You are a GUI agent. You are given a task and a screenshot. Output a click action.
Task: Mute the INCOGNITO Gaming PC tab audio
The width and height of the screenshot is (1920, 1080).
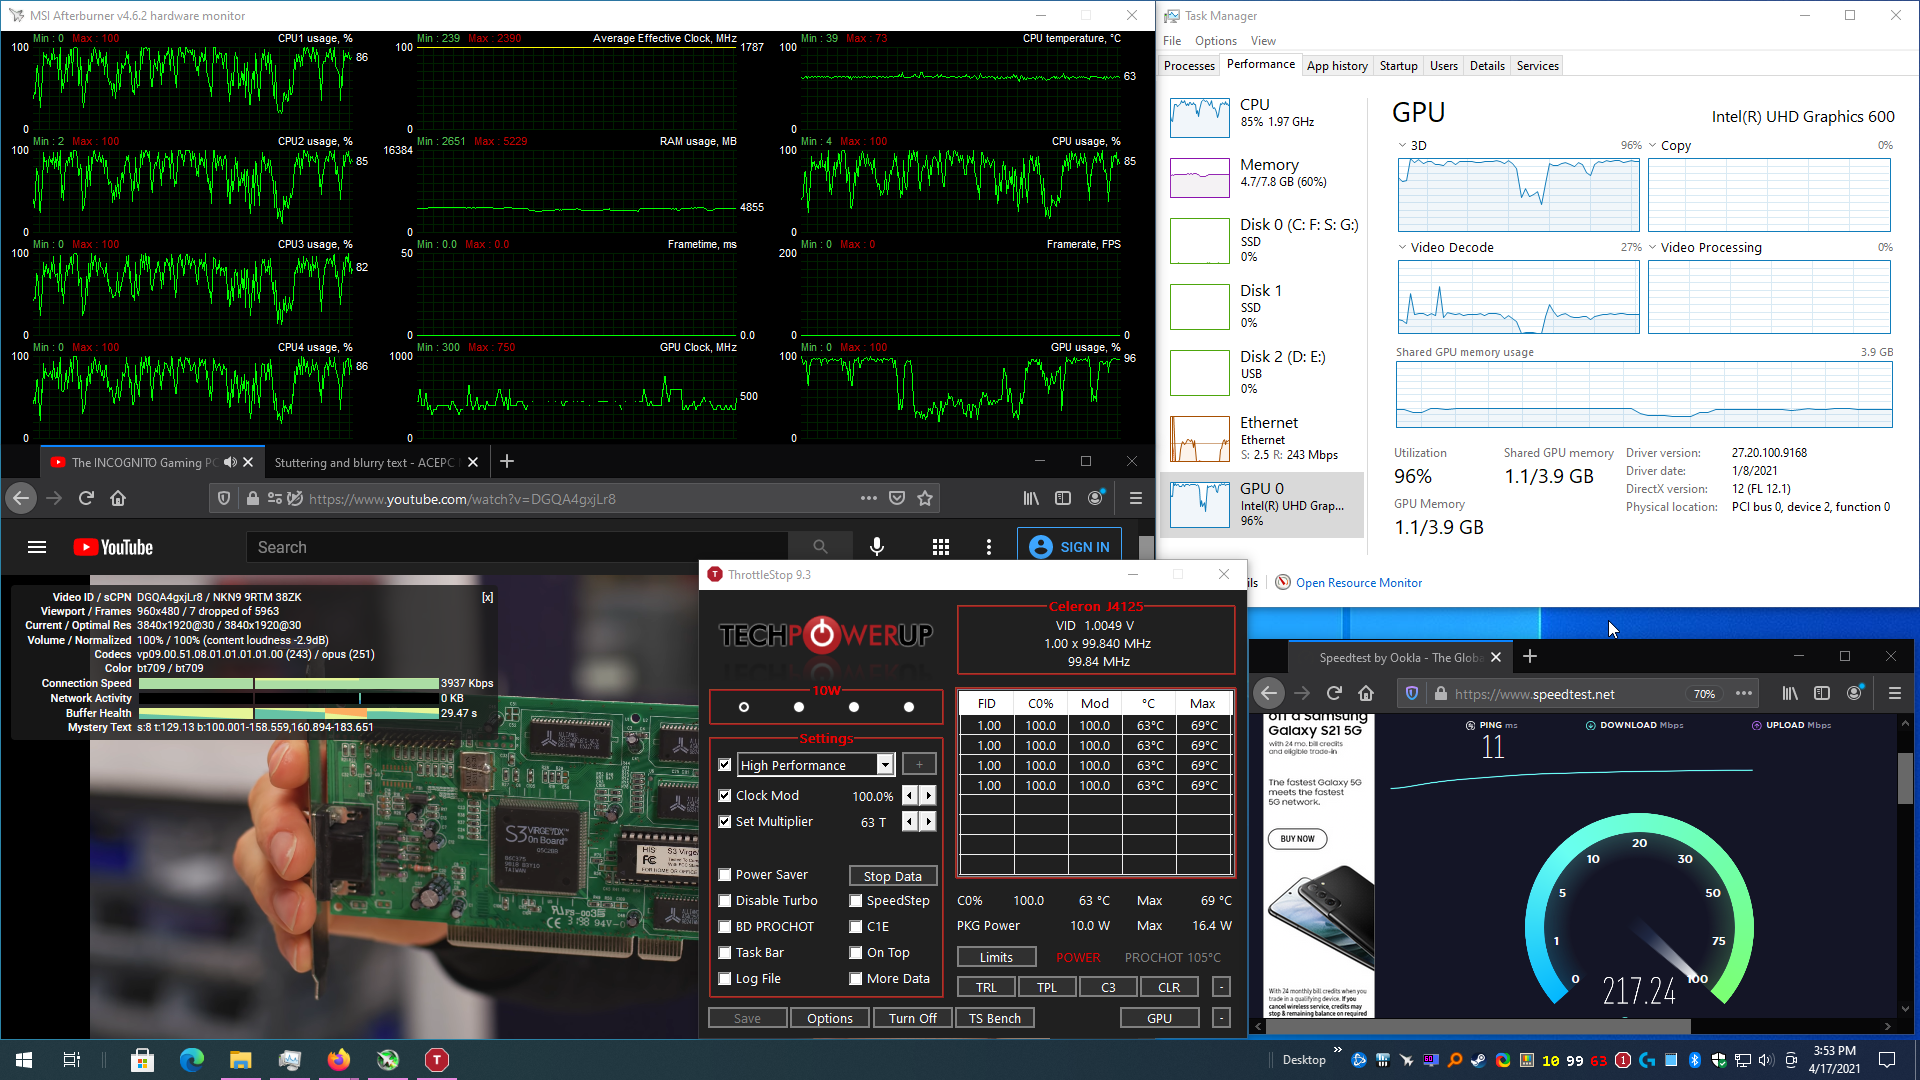230,462
